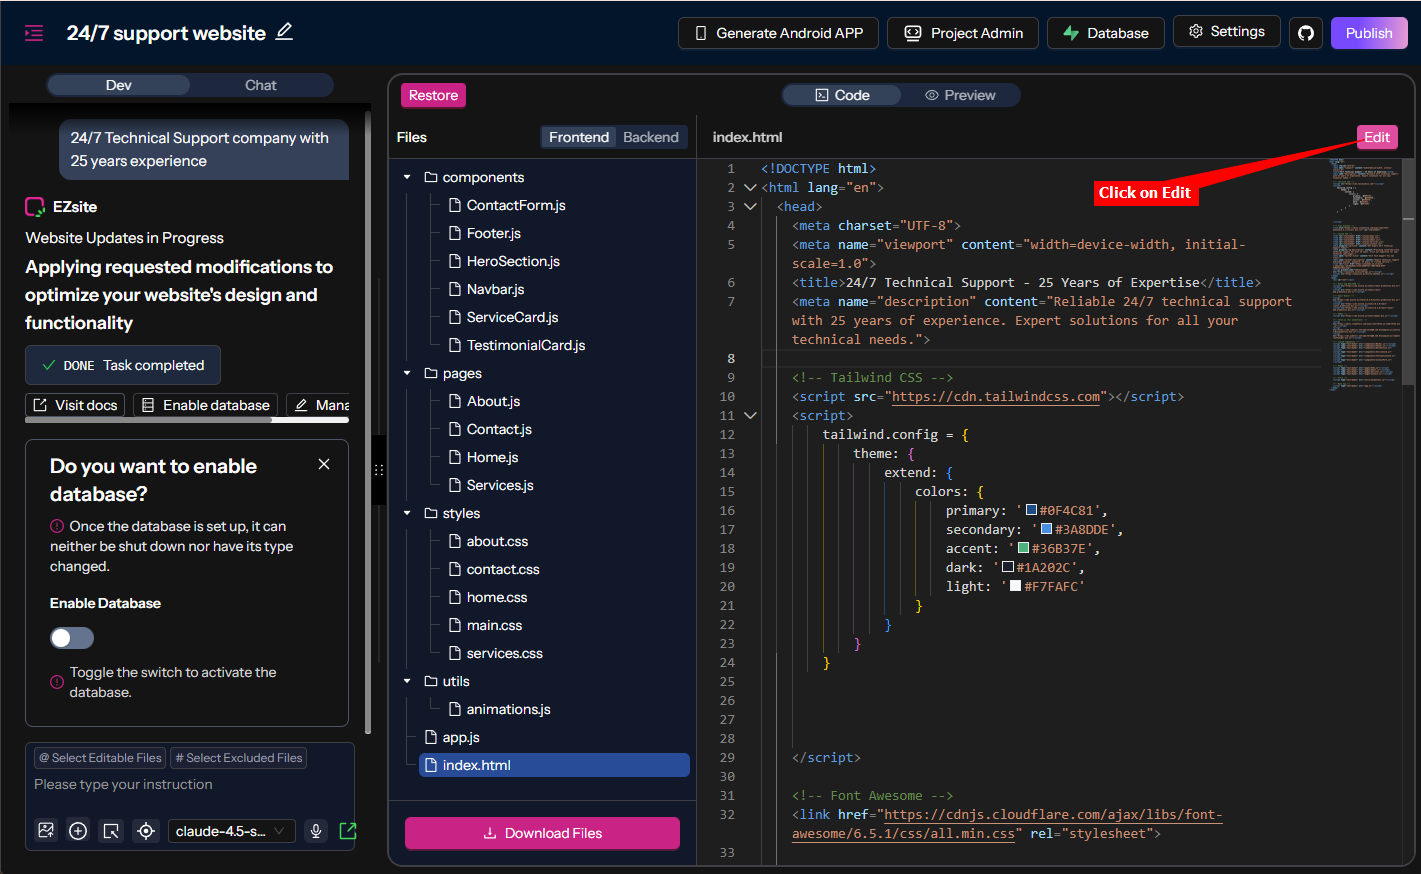1421x874 pixels.
Task: Switch to the Chat tab
Action: [260, 85]
